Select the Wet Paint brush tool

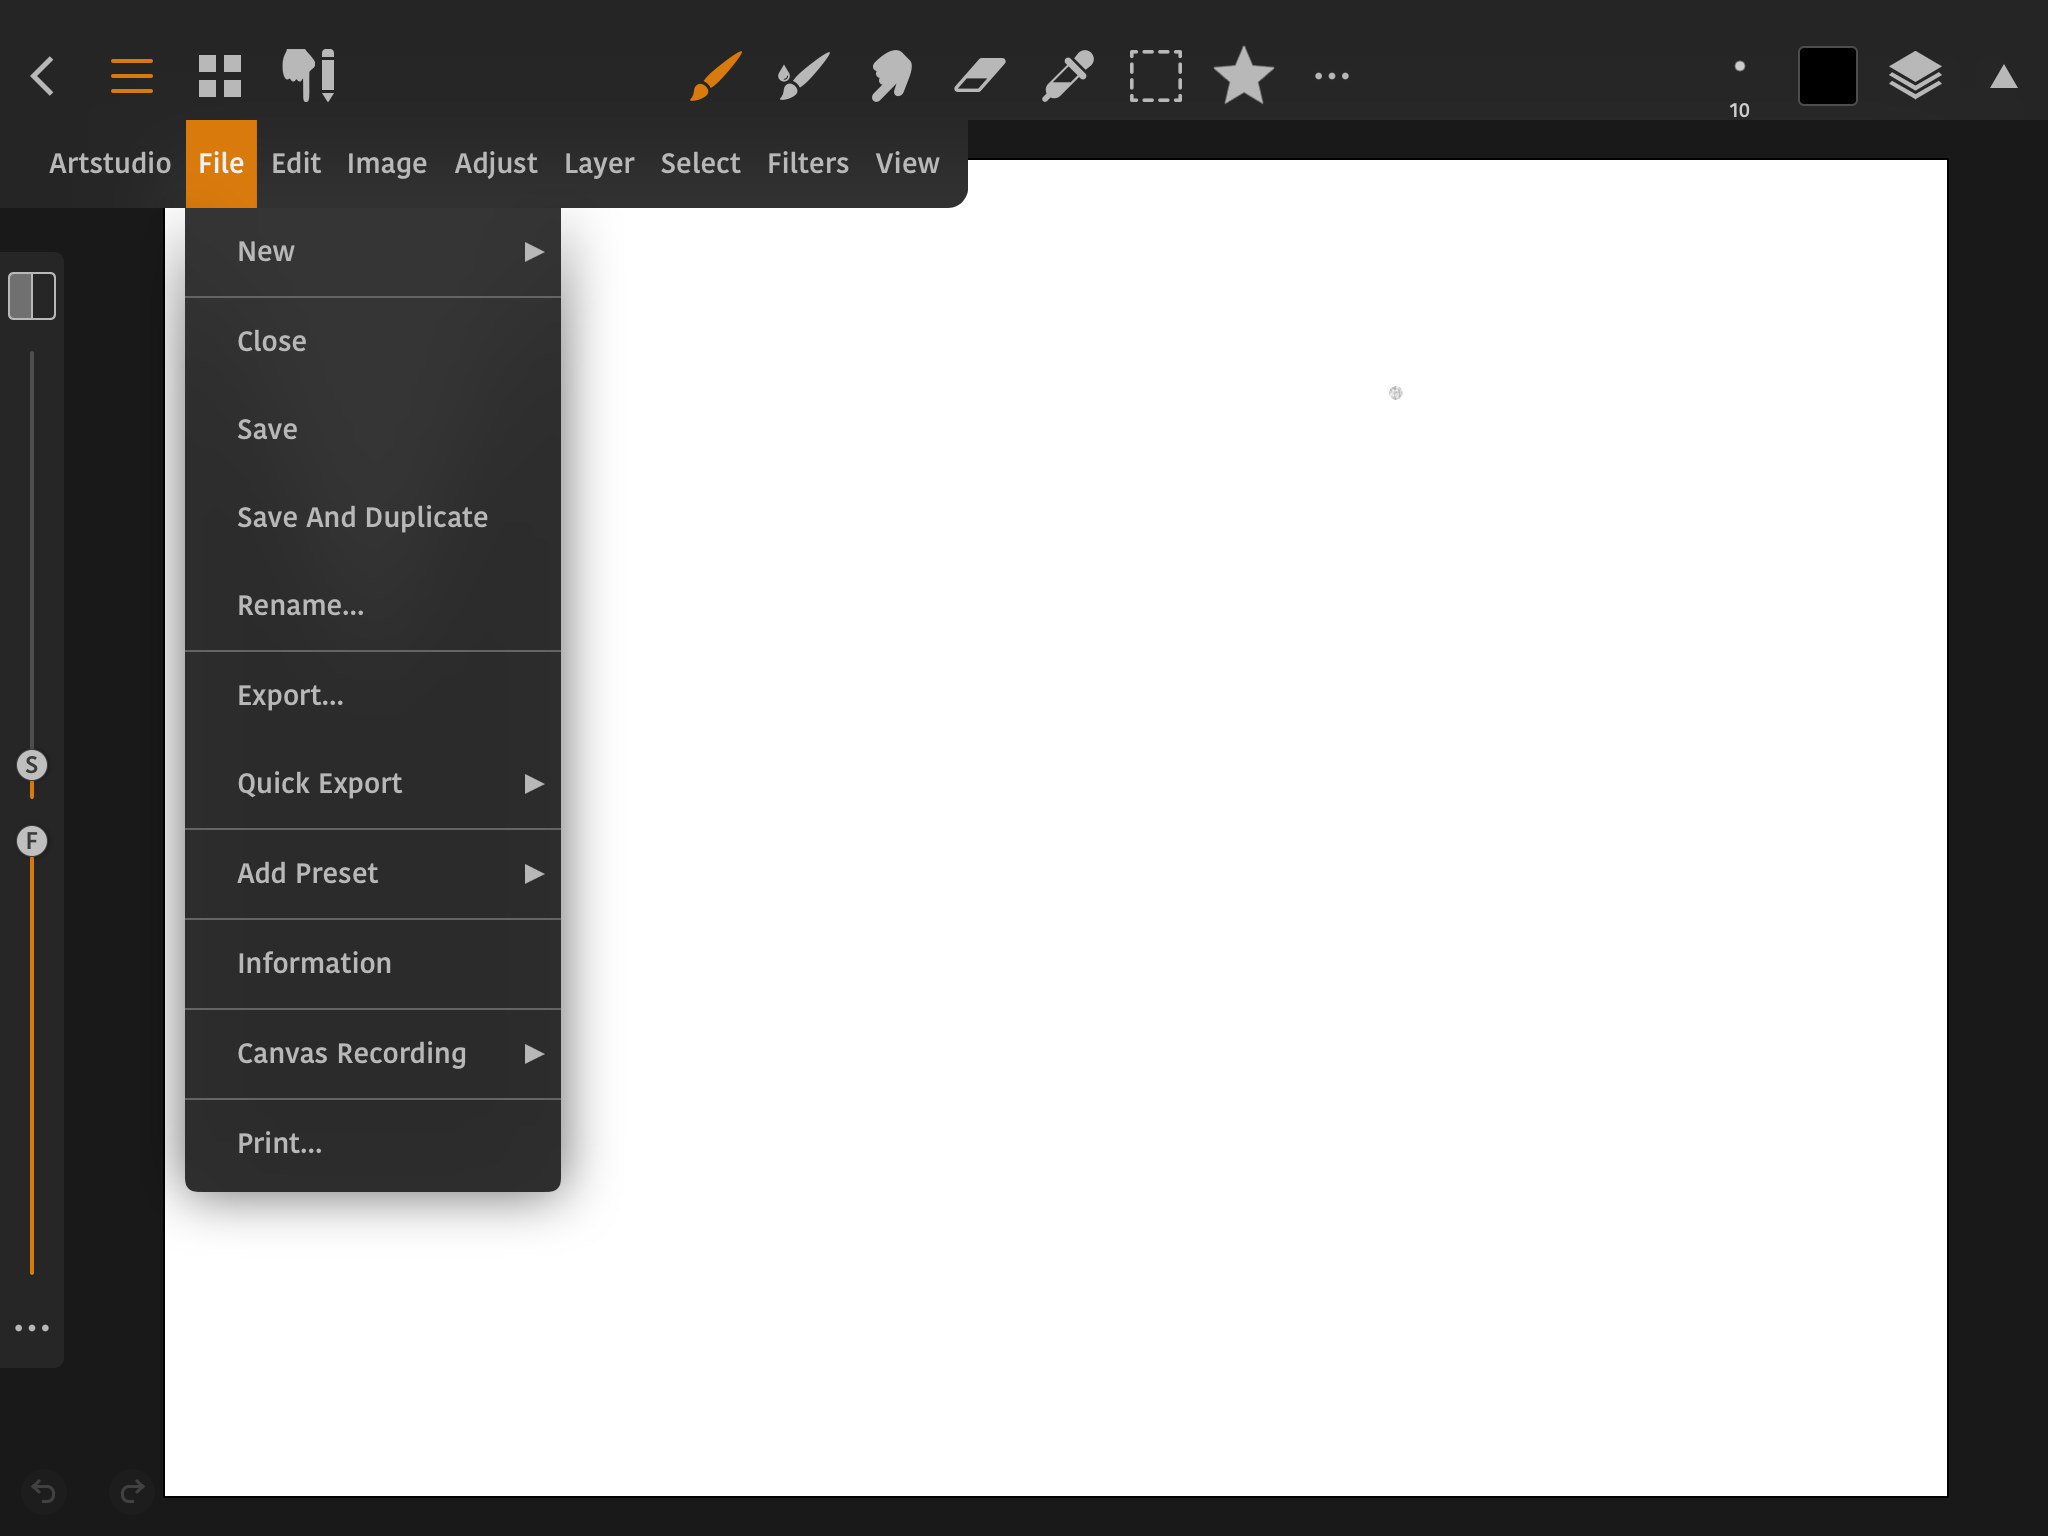coord(803,76)
